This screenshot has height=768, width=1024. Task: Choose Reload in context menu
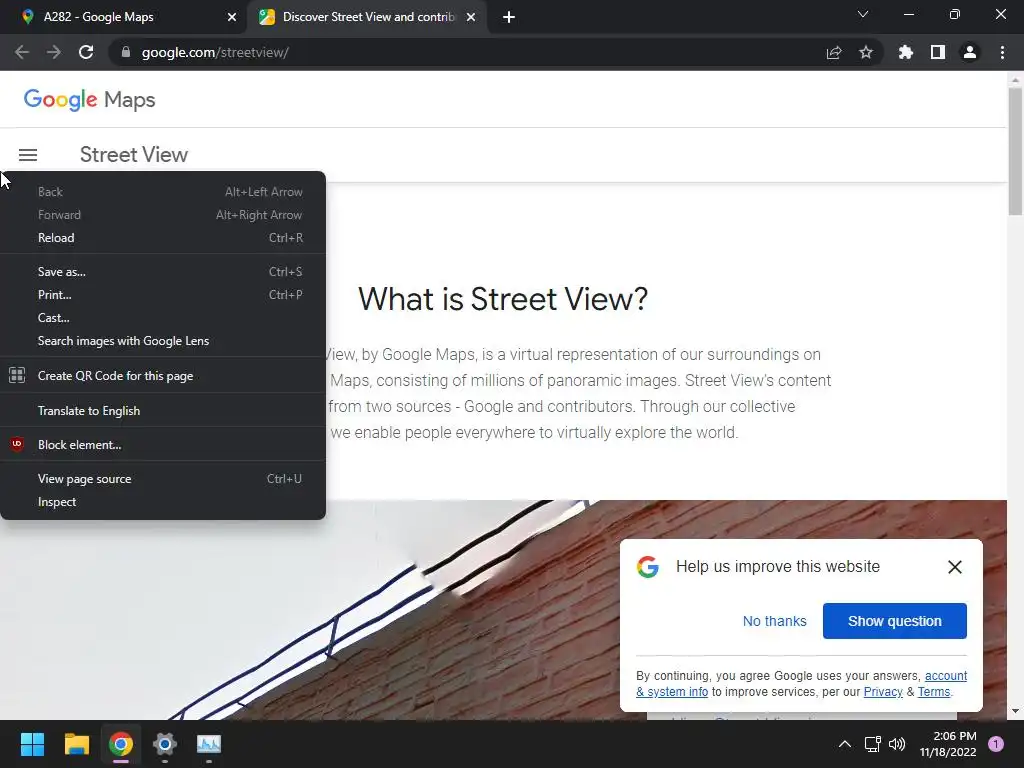point(163,238)
